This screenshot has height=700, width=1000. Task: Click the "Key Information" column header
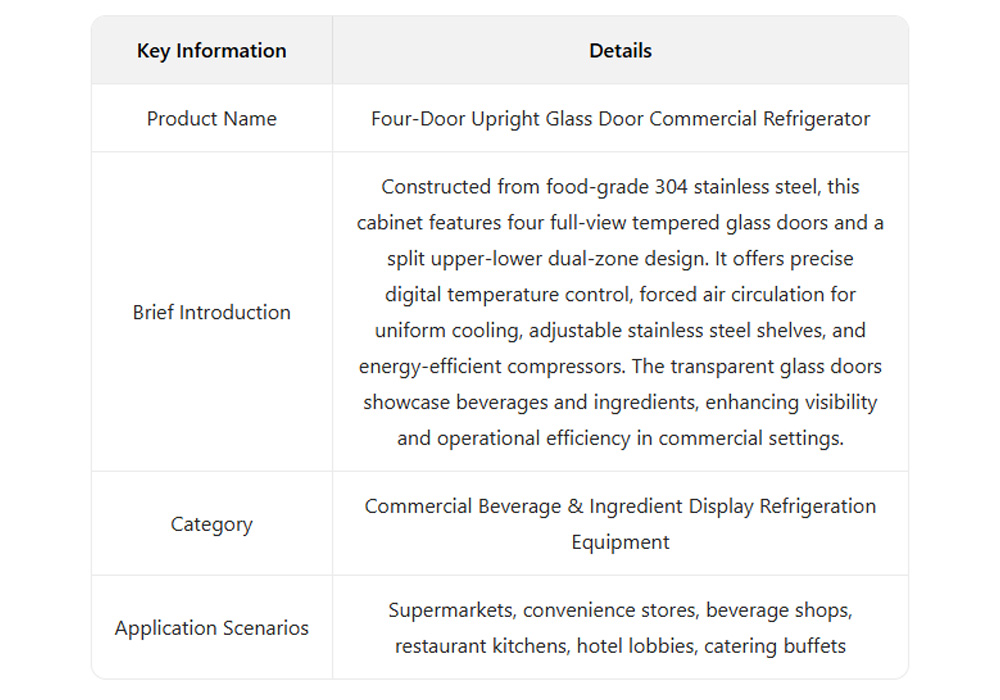[x=211, y=51]
